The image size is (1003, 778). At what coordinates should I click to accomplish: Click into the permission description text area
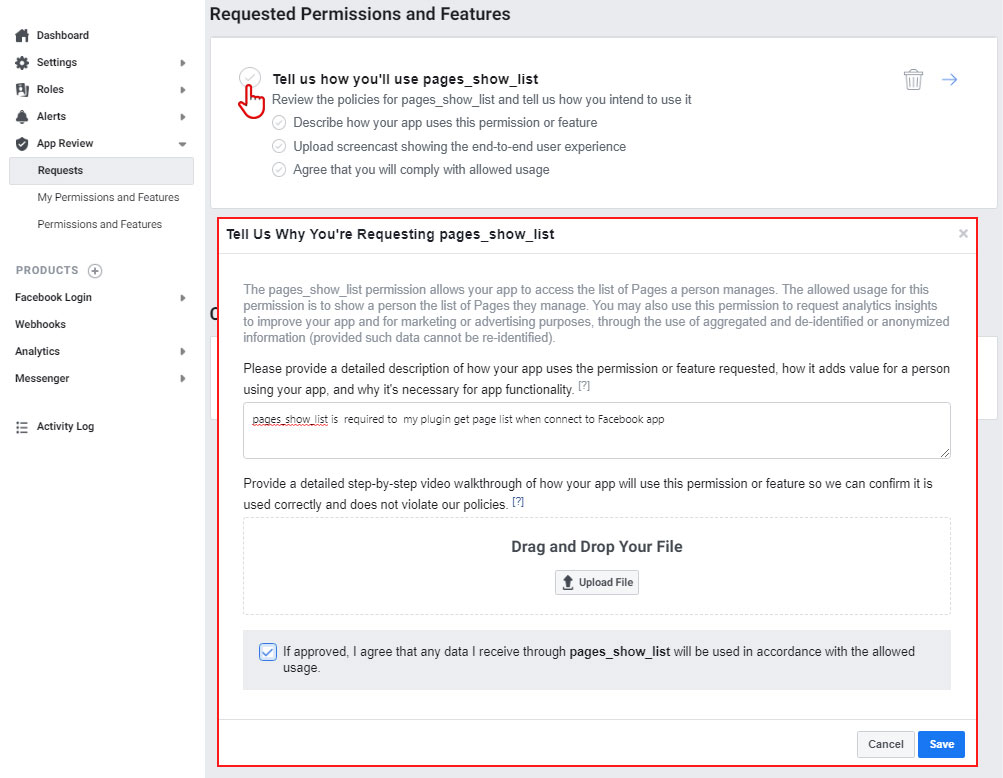[x=597, y=431]
